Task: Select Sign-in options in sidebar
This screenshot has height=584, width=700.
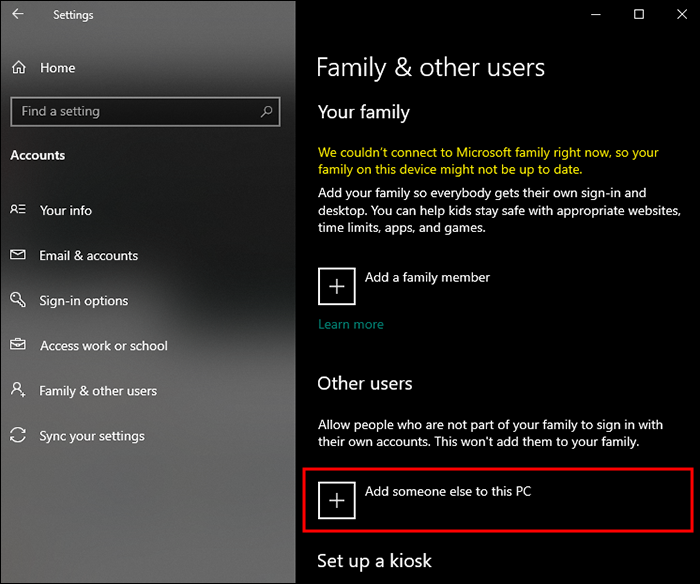Action: click(84, 300)
